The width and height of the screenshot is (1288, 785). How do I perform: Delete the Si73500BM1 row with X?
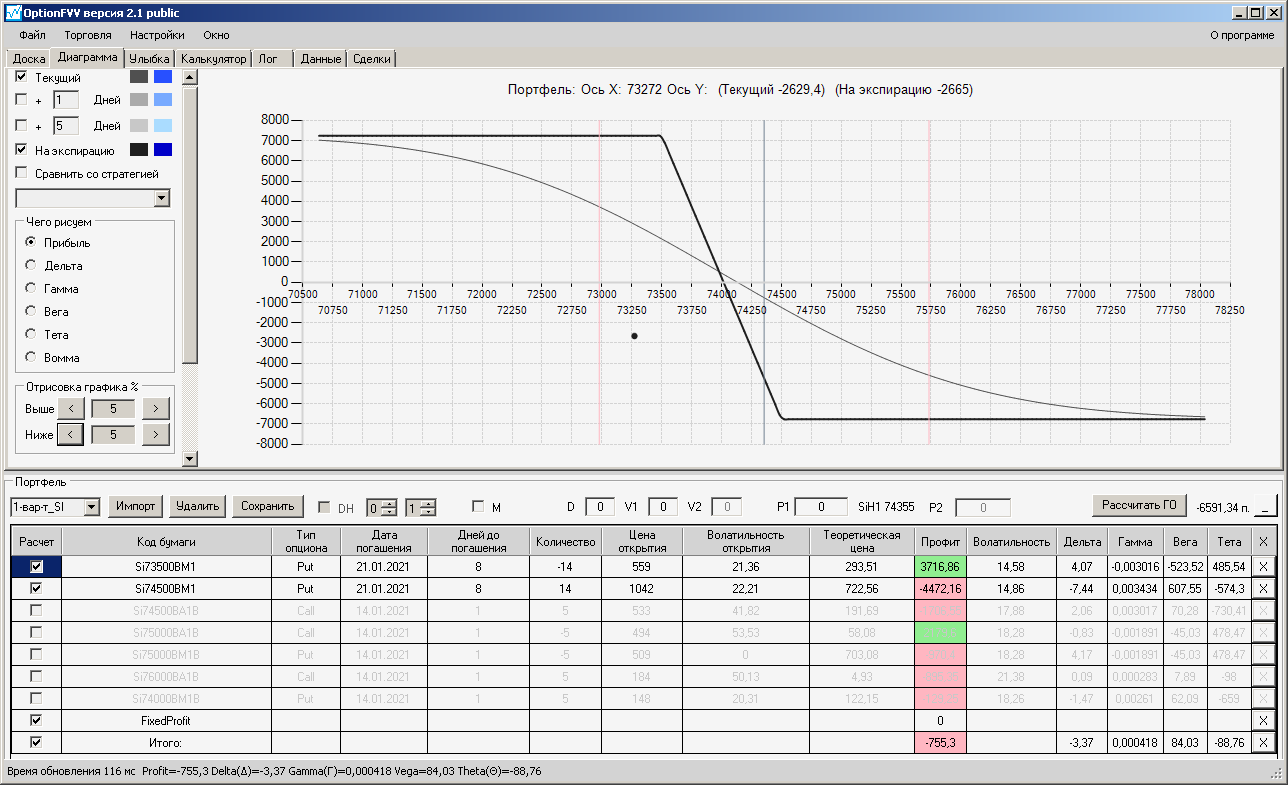(1263, 566)
